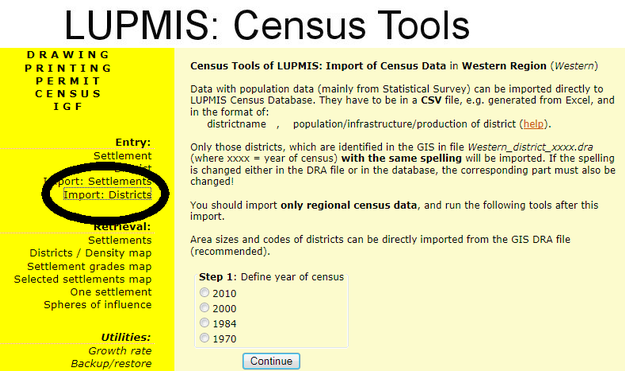The height and width of the screenshot is (371, 625).
Task: Select census year 1984
Action: click(x=204, y=323)
